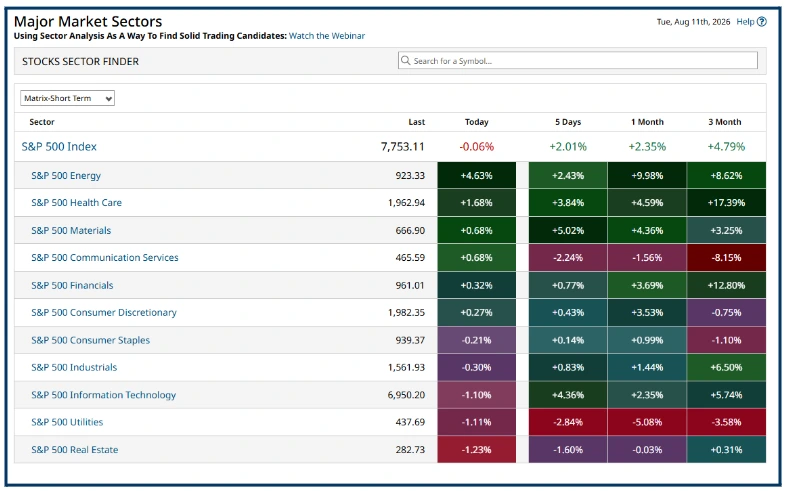Click Information Technology last value 6,950.20
This screenshot has height=491, width=787.
click(x=406, y=395)
